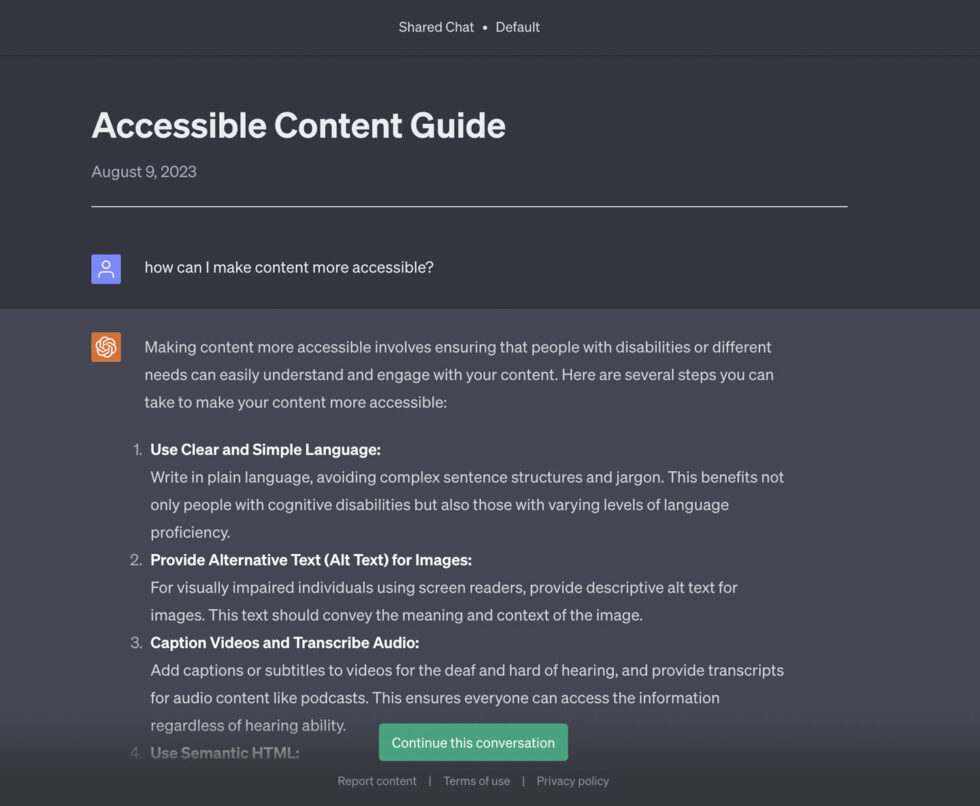
Task: Open the Report content link
Action: click(377, 781)
